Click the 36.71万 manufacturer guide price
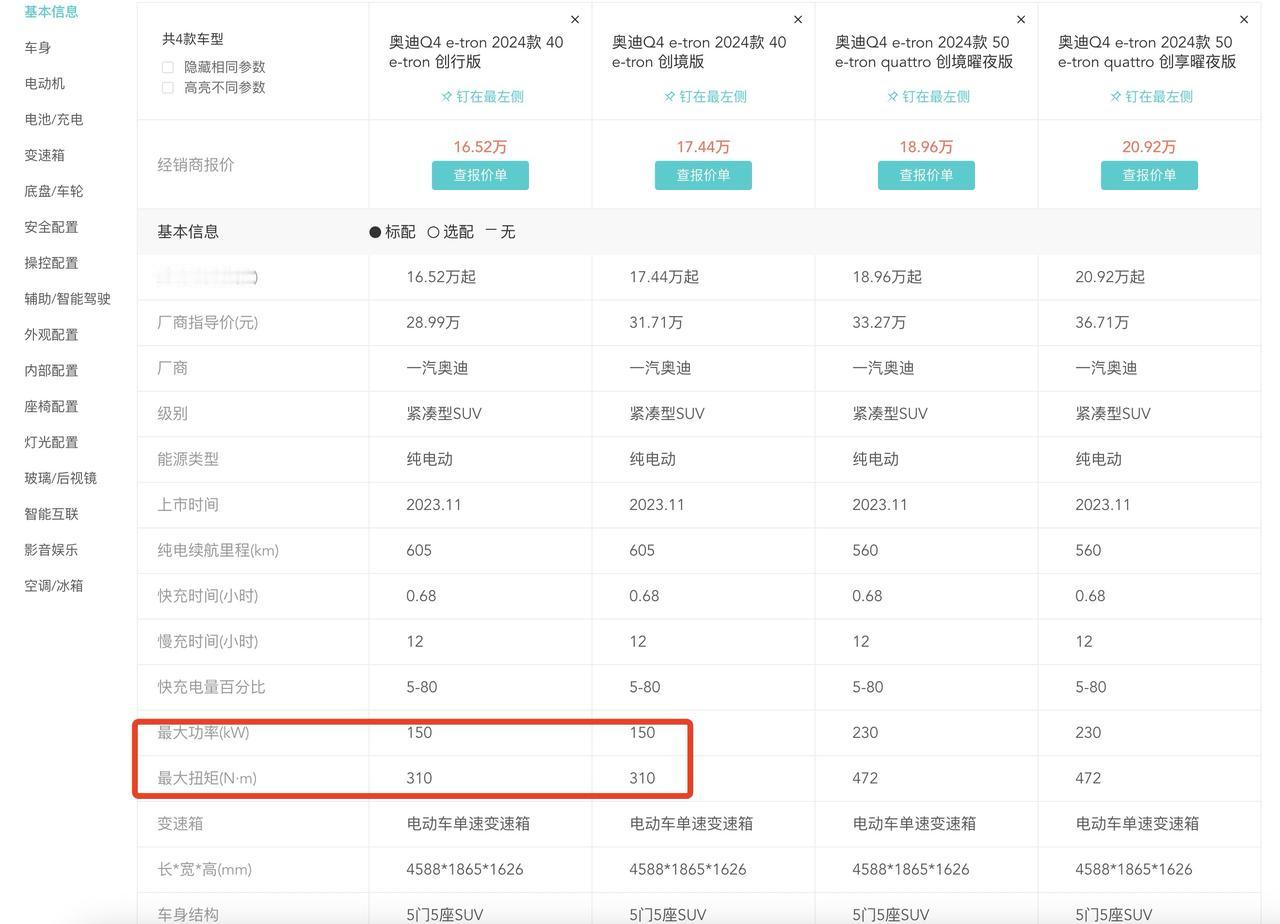 point(1102,323)
